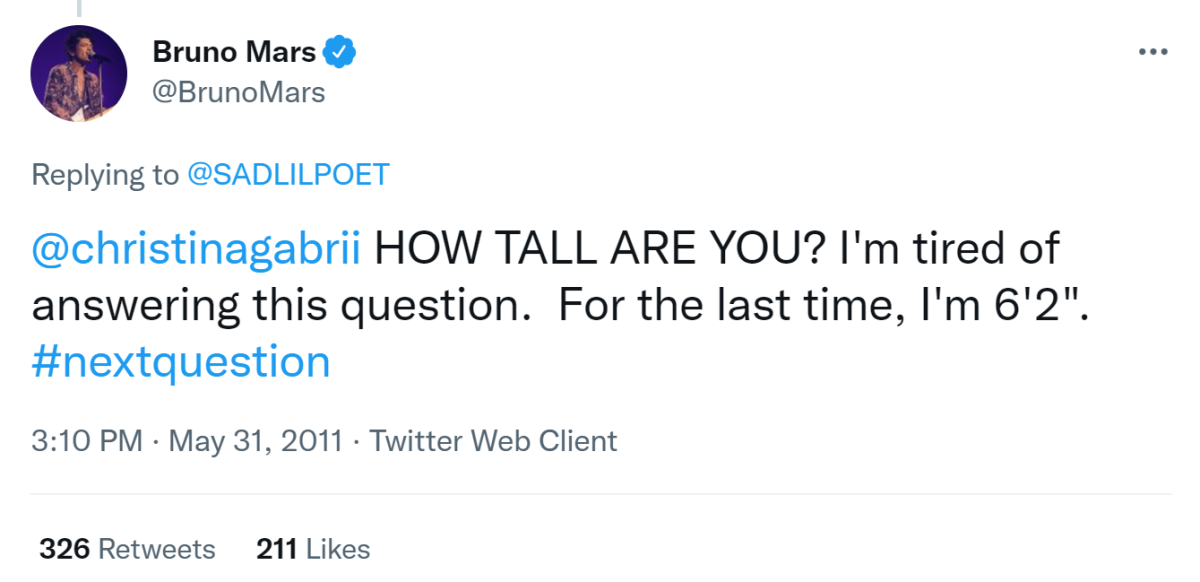Open the @christinagabrii mention

[x=196, y=249]
